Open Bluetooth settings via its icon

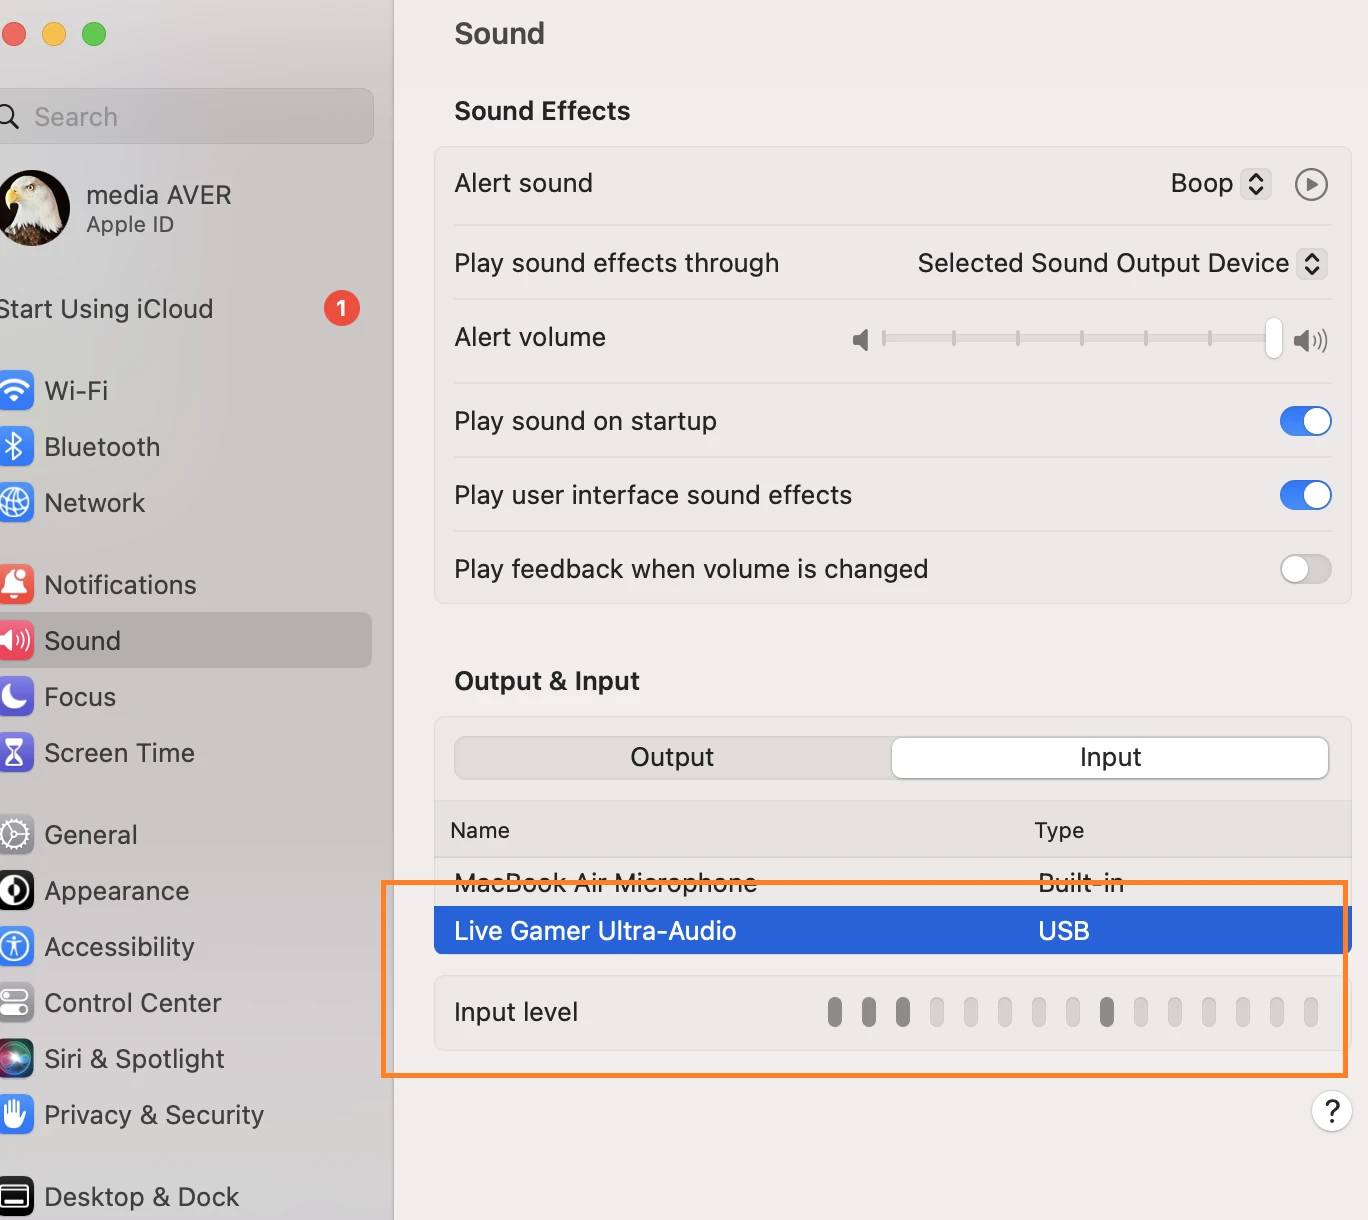[x=15, y=446]
